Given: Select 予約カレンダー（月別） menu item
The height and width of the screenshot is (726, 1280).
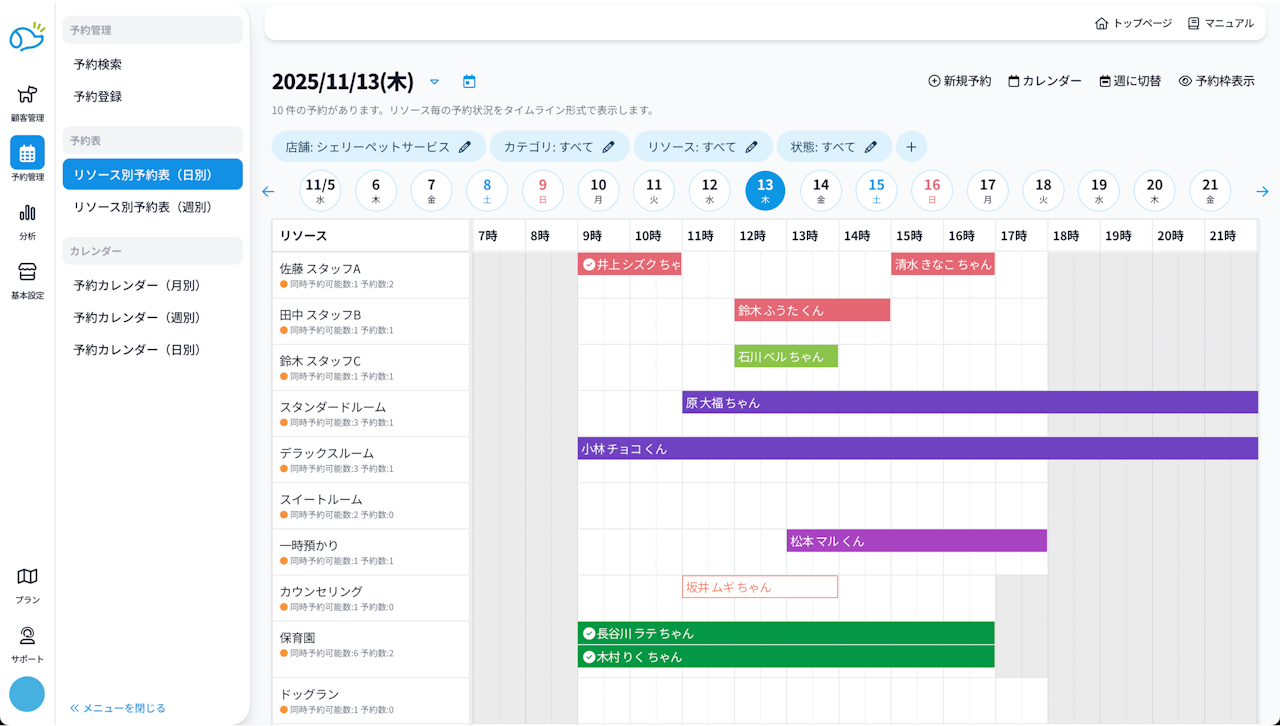Looking at the screenshot, I should click(x=137, y=285).
